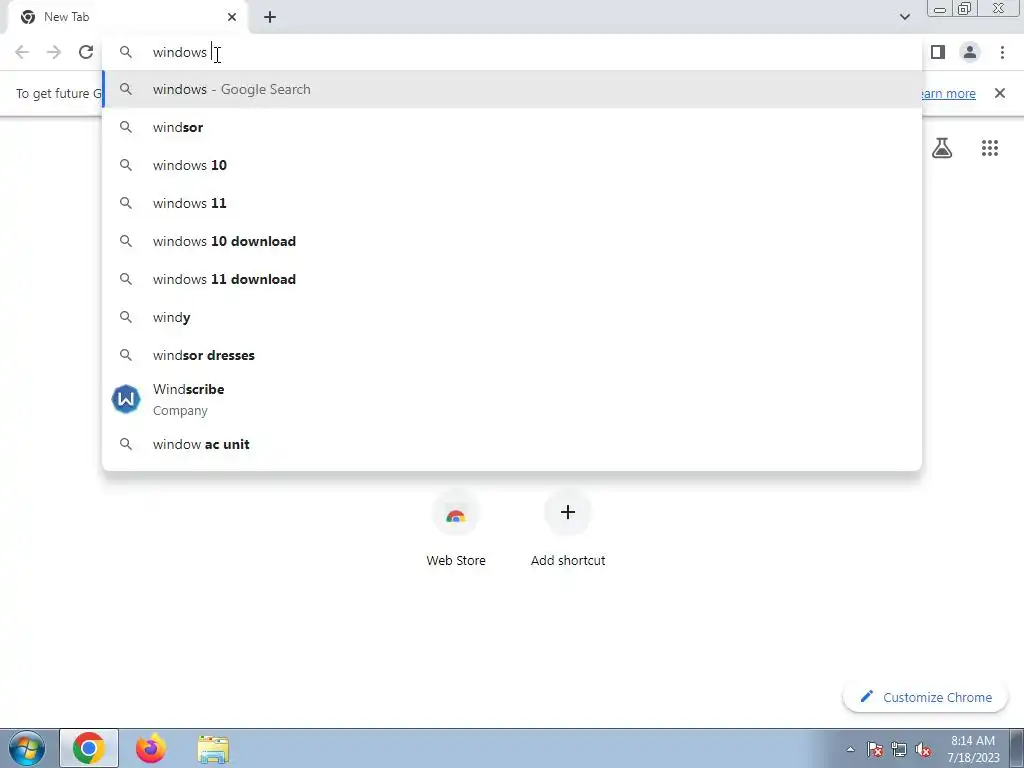Click the search icon beside 'windows 11'
The width and height of the screenshot is (1024, 768).
click(126, 203)
